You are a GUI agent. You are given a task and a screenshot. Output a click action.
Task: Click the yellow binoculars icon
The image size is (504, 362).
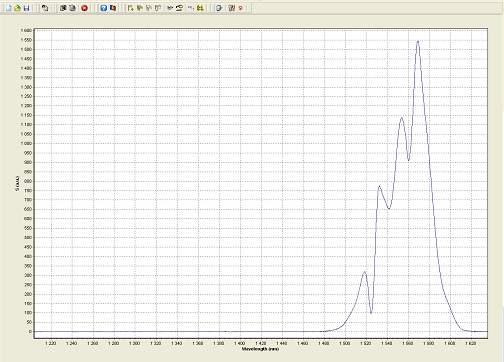click(x=200, y=8)
